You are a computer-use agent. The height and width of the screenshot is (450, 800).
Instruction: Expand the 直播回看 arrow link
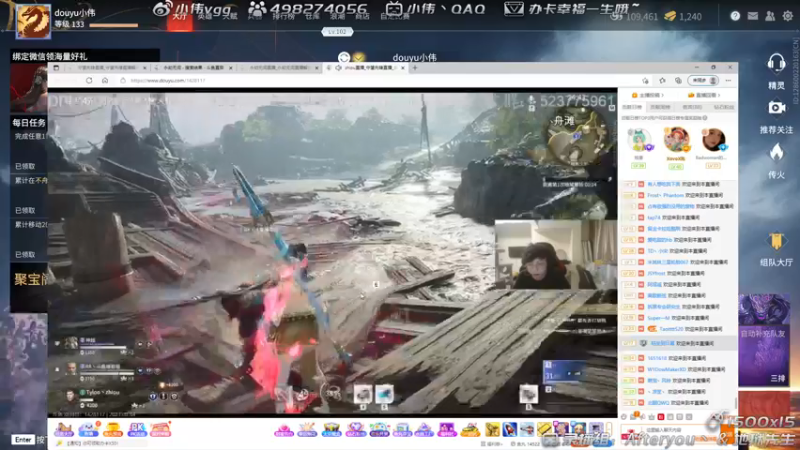(x=704, y=95)
